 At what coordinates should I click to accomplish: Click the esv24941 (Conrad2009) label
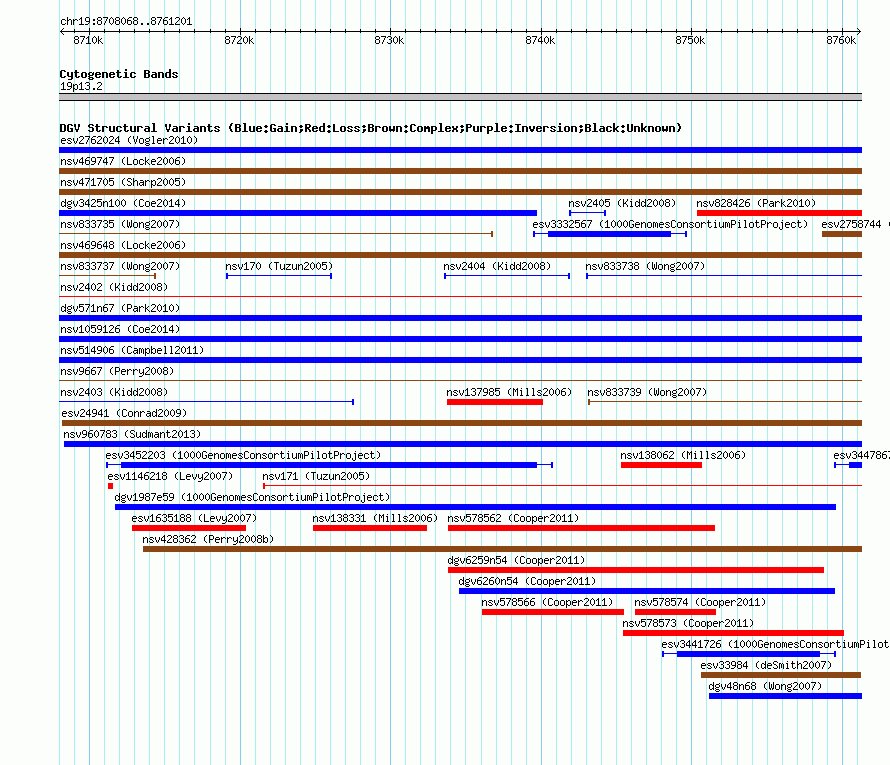point(124,413)
